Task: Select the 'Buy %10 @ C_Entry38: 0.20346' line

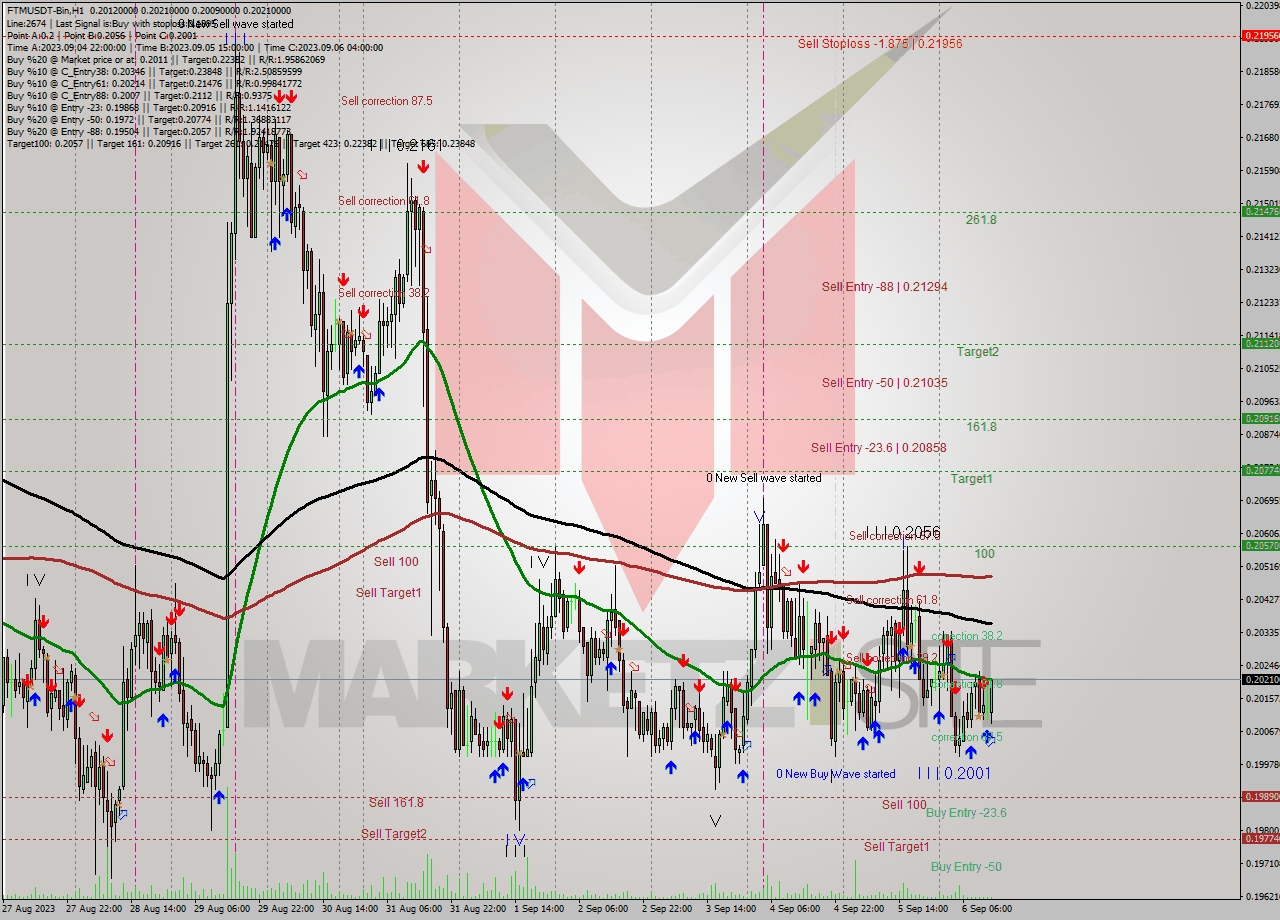Action: (x=154, y=72)
